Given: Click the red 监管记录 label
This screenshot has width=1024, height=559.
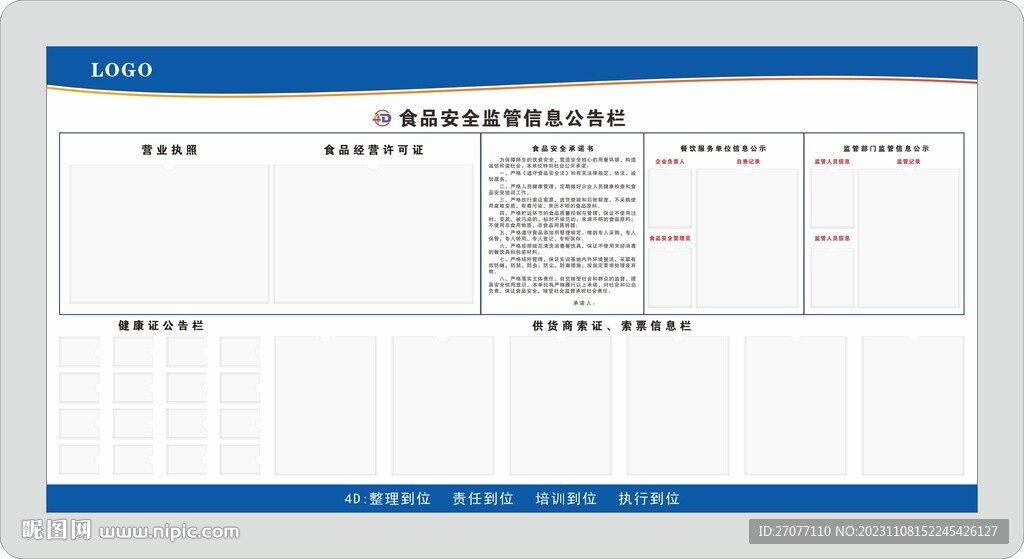Looking at the screenshot, I should pos(908,161).
